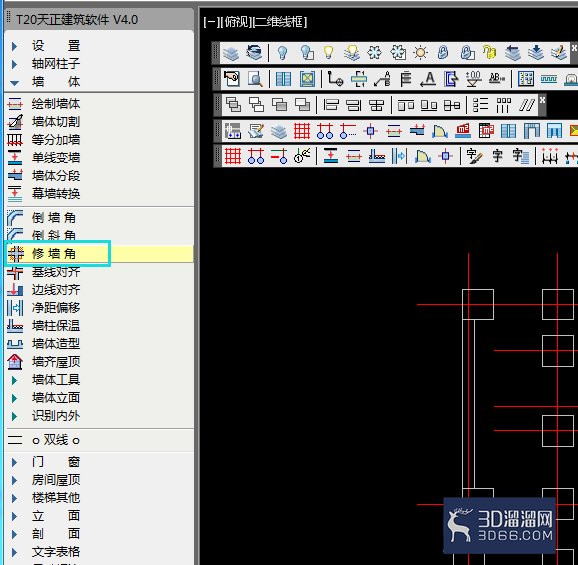The height and width of the screenshot is (565, 578).
Task: Click the blue double arrow offset icon
Action: pyautogui.click(x=399, y=156)
